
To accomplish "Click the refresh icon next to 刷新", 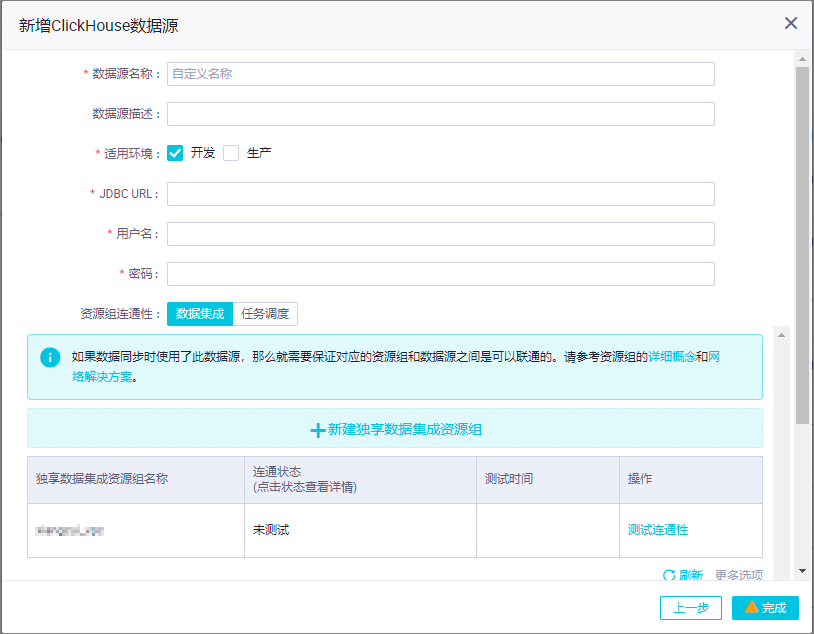I will tap(669, 575).
